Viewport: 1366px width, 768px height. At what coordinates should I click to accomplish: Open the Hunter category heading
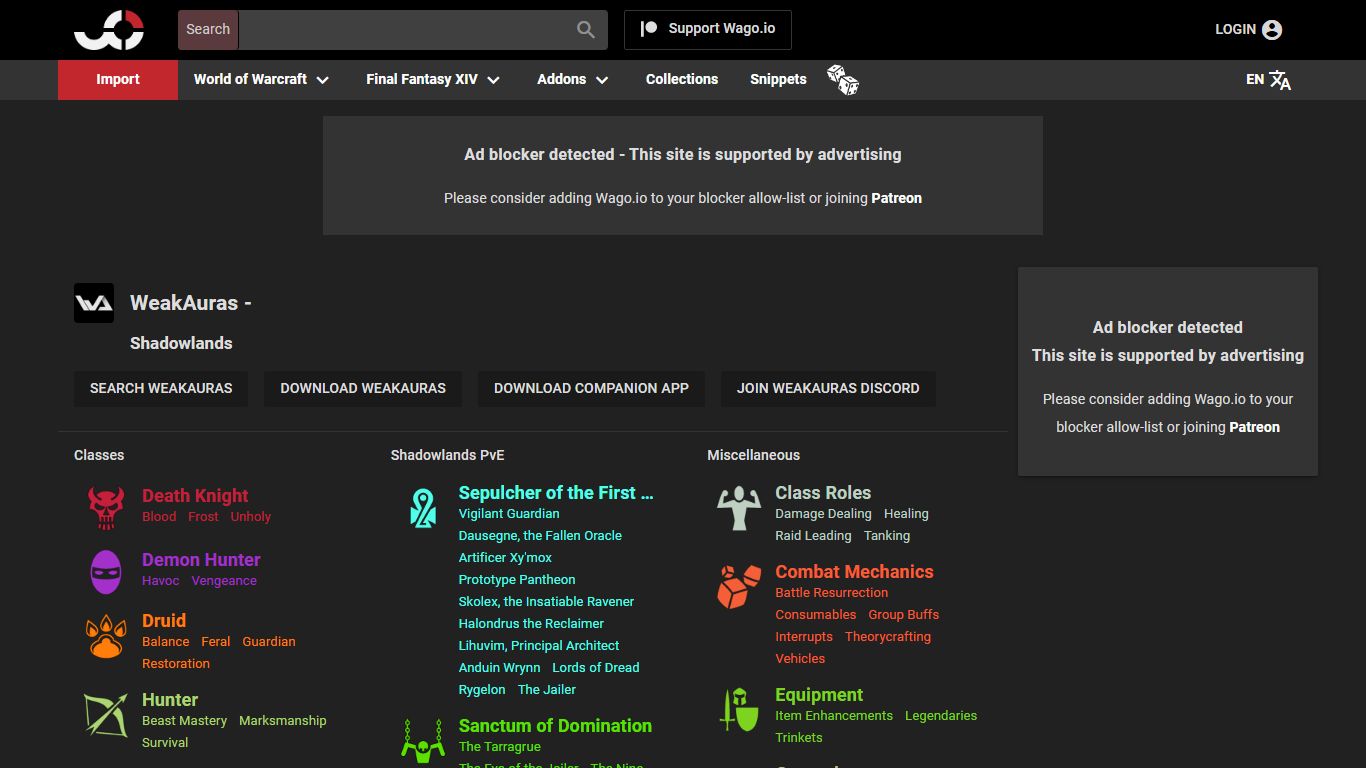(x=170, y=700)
